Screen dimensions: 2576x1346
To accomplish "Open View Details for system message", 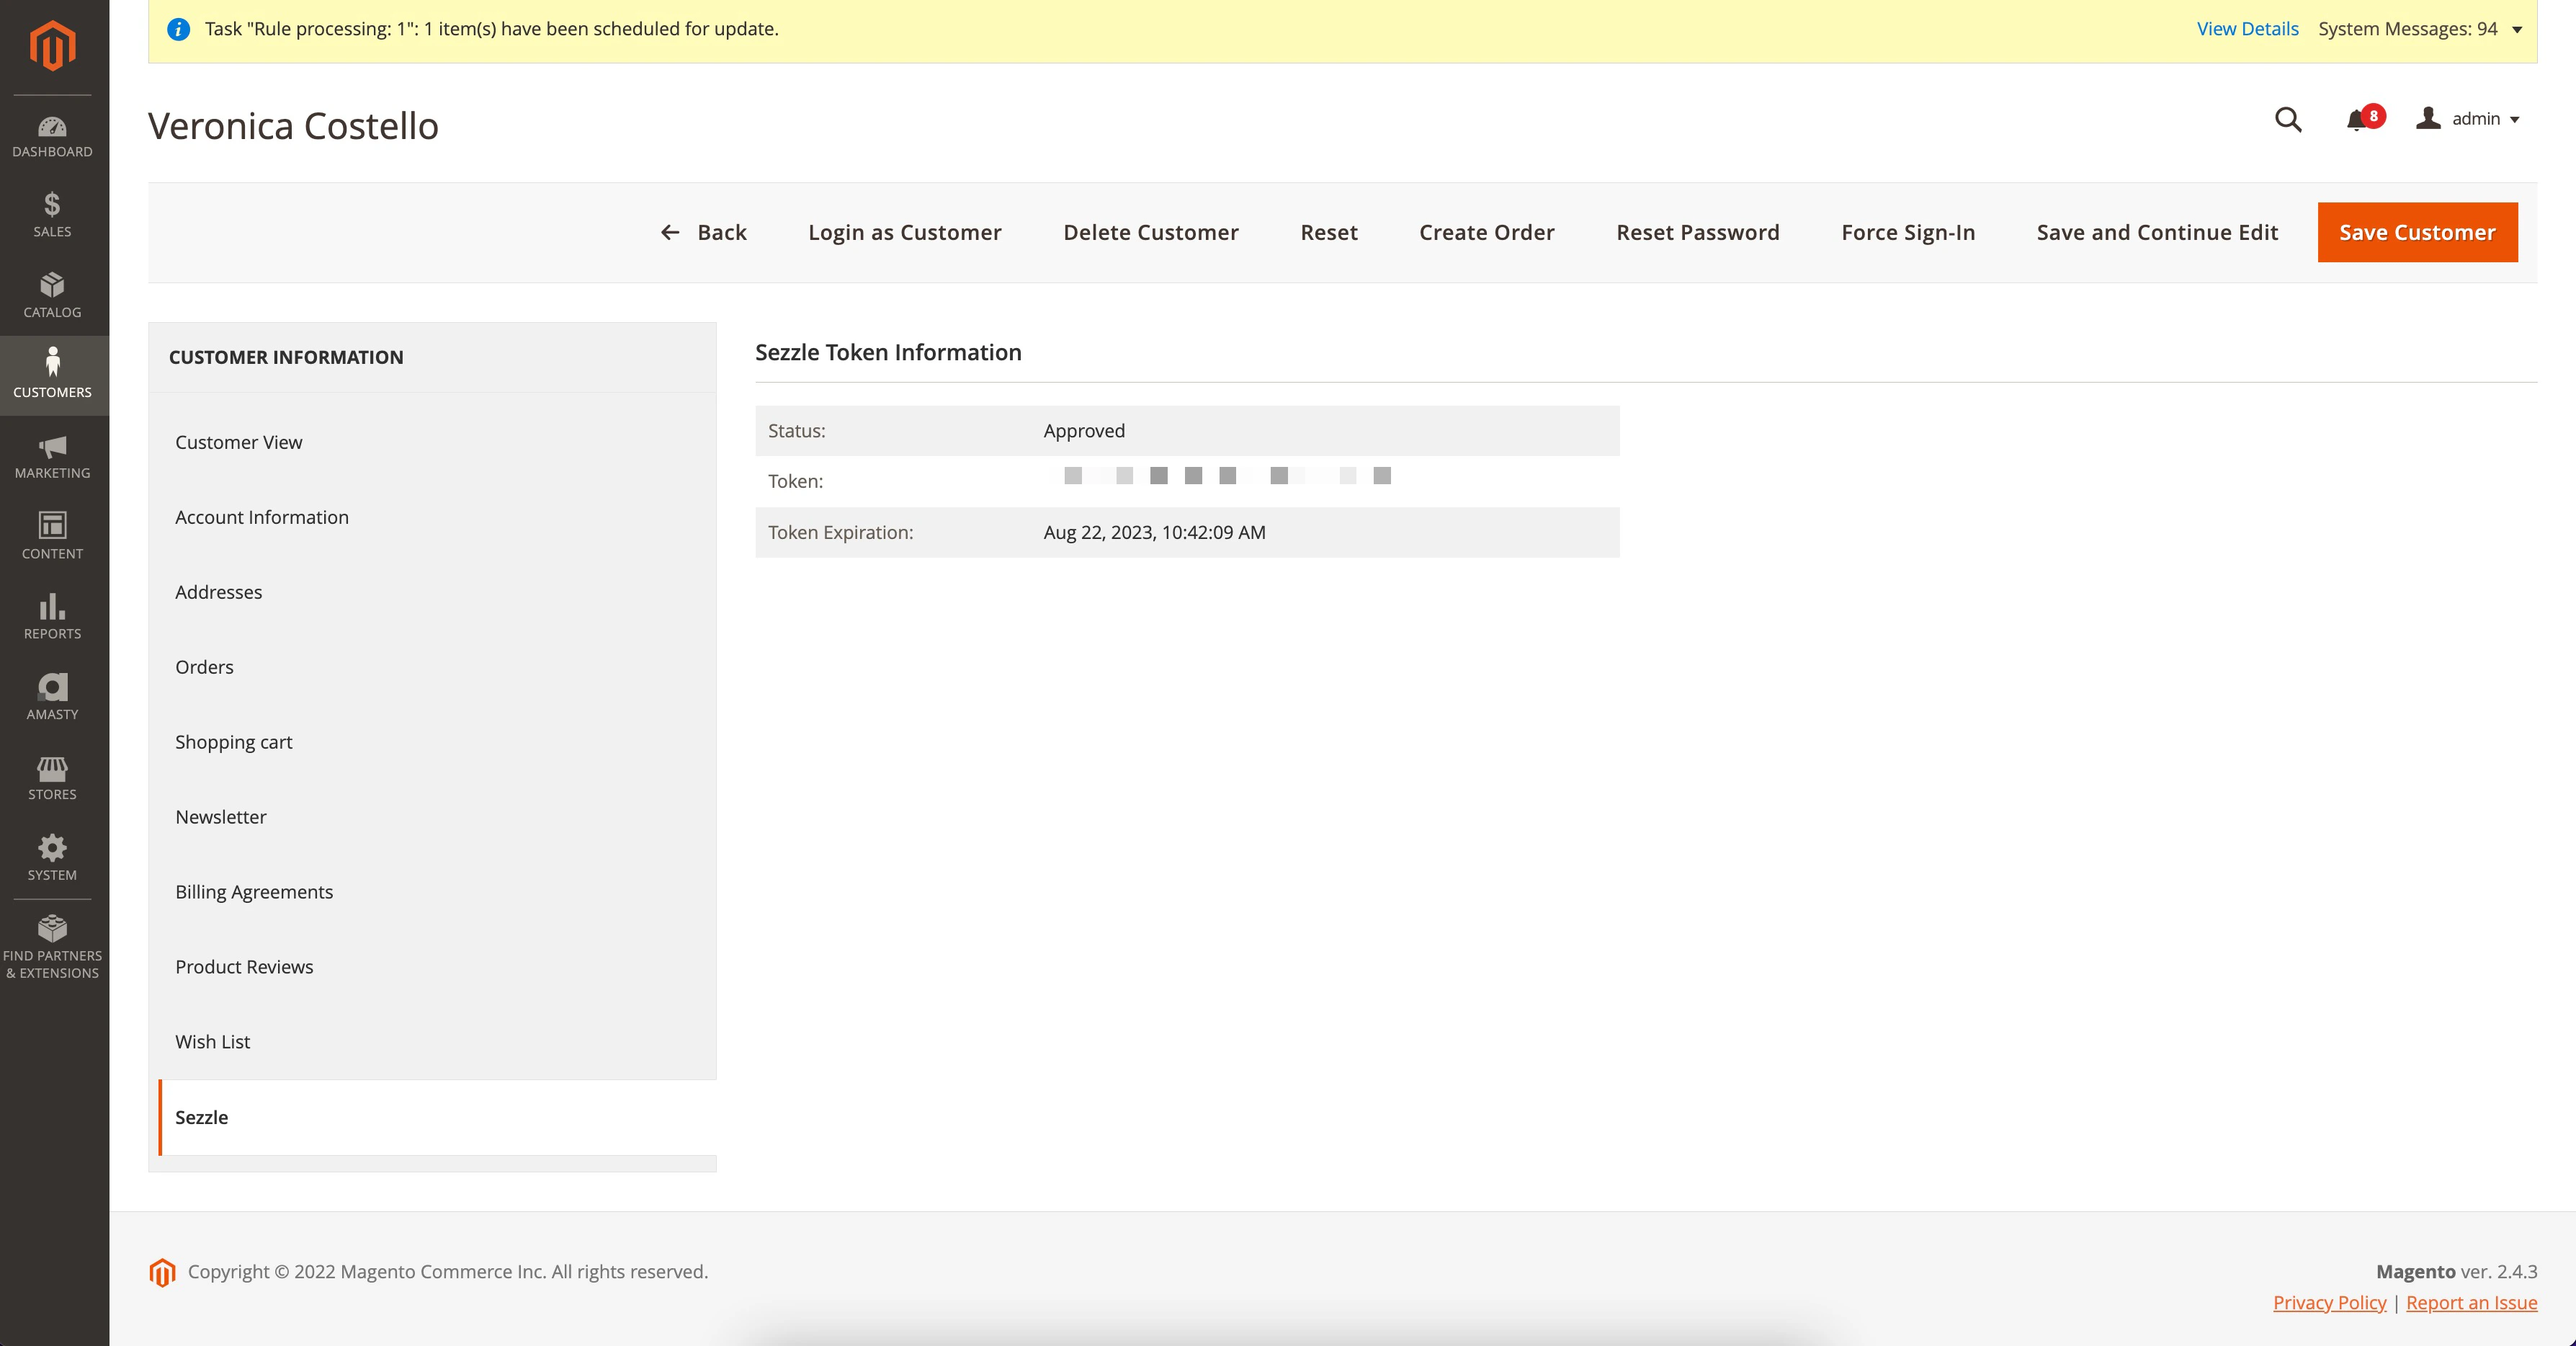I will point(2247,29).
